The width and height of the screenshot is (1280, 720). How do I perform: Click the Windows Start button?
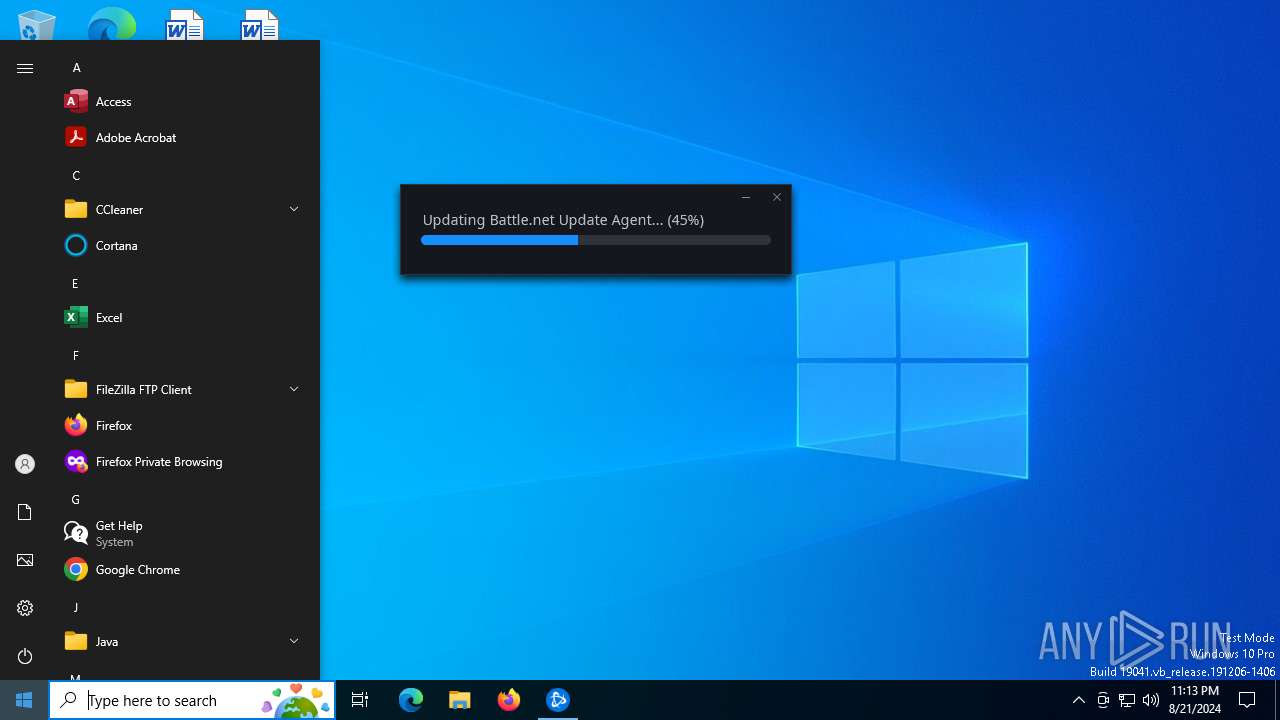click(x=24, y=700)
